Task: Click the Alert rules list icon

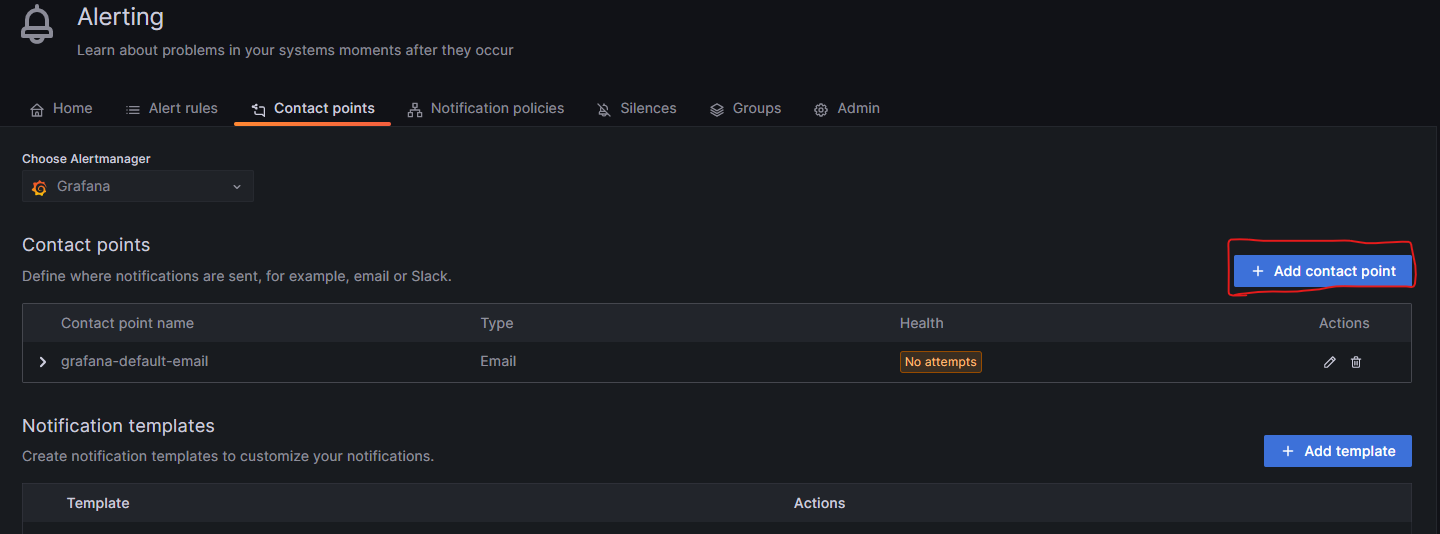Action: pos(132,110)
